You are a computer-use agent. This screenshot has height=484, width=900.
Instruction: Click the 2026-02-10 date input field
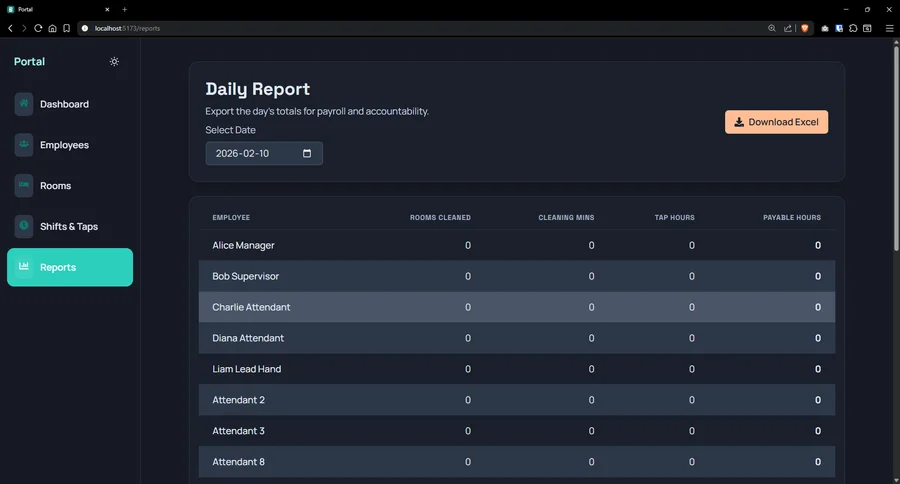click(264, 153)
